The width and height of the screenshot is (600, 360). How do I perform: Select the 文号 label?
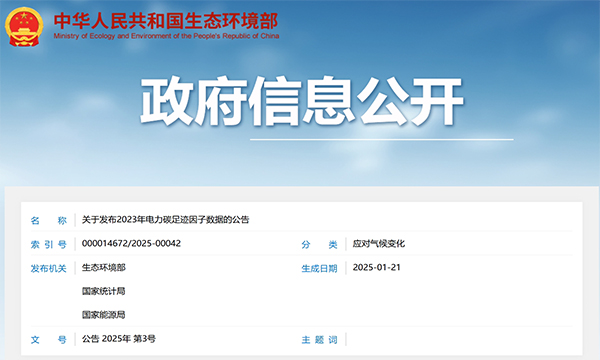49,339
